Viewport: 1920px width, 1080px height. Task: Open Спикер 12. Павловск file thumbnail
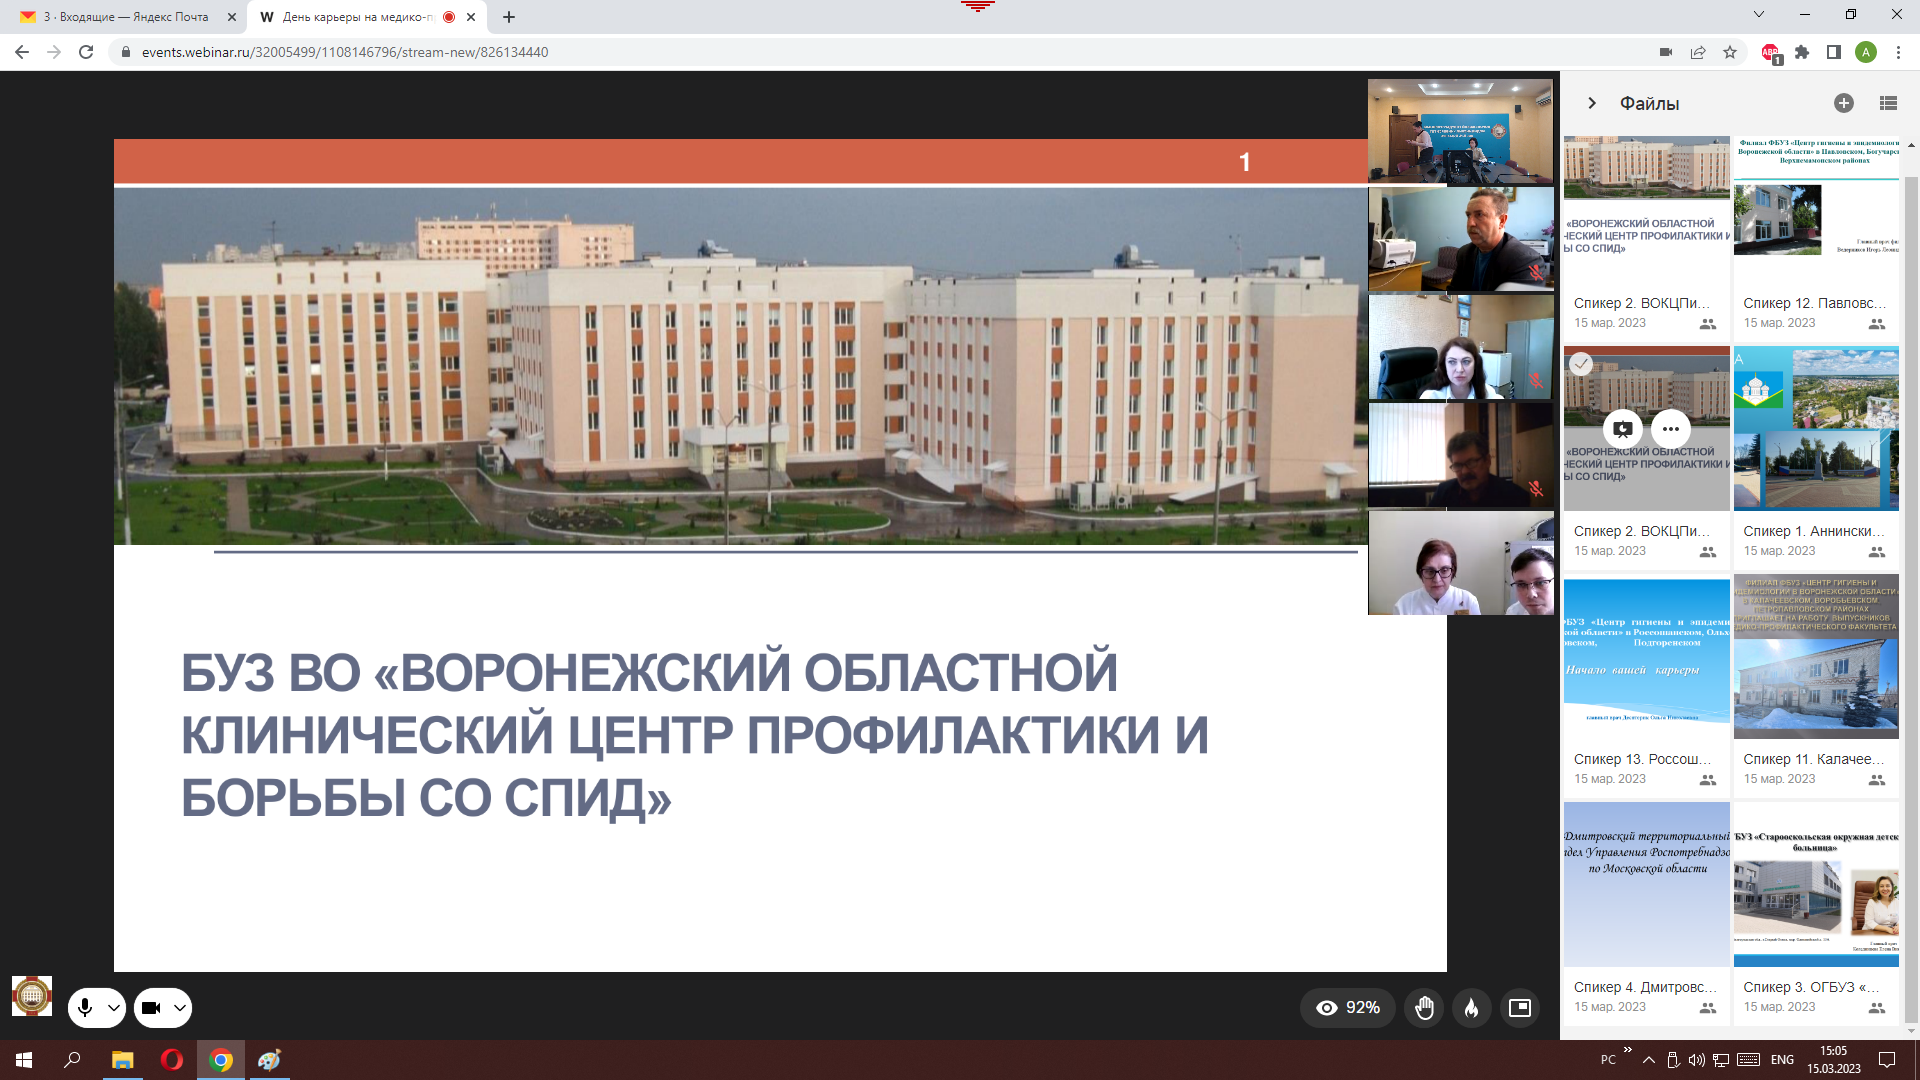[x=1816, y=210]
